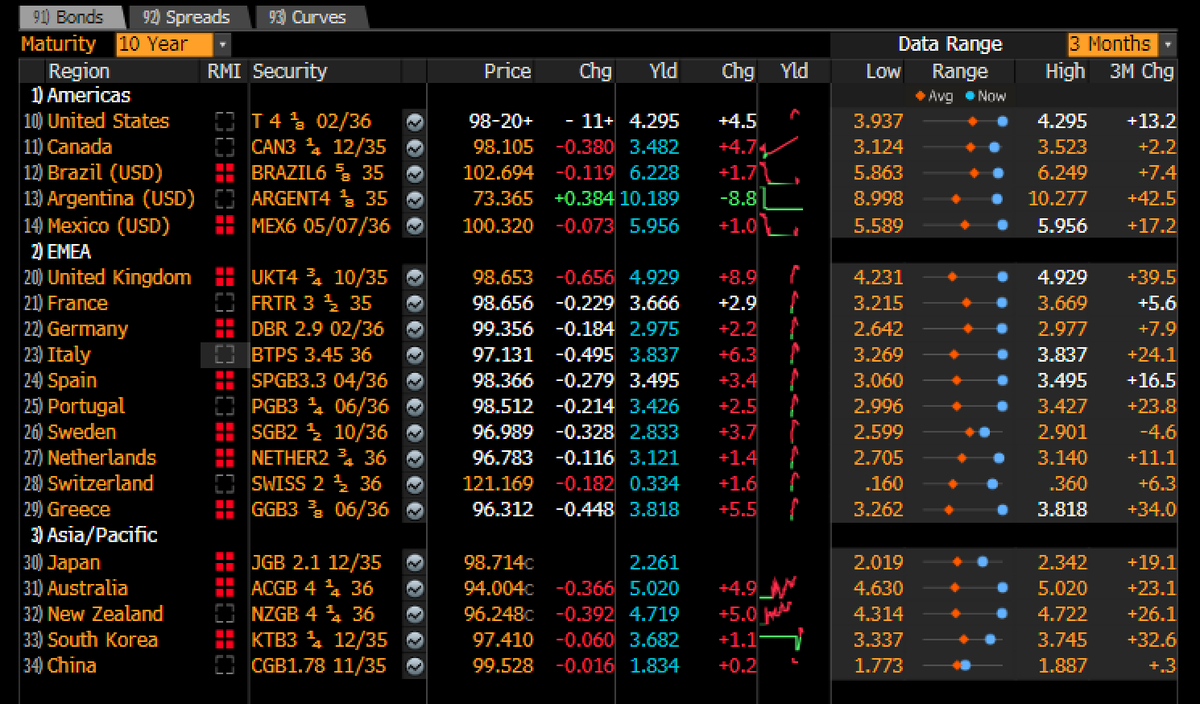Open chart icon for Japan JGB bond
Screen dimensions: 1200x704
(x=414, y=563)
